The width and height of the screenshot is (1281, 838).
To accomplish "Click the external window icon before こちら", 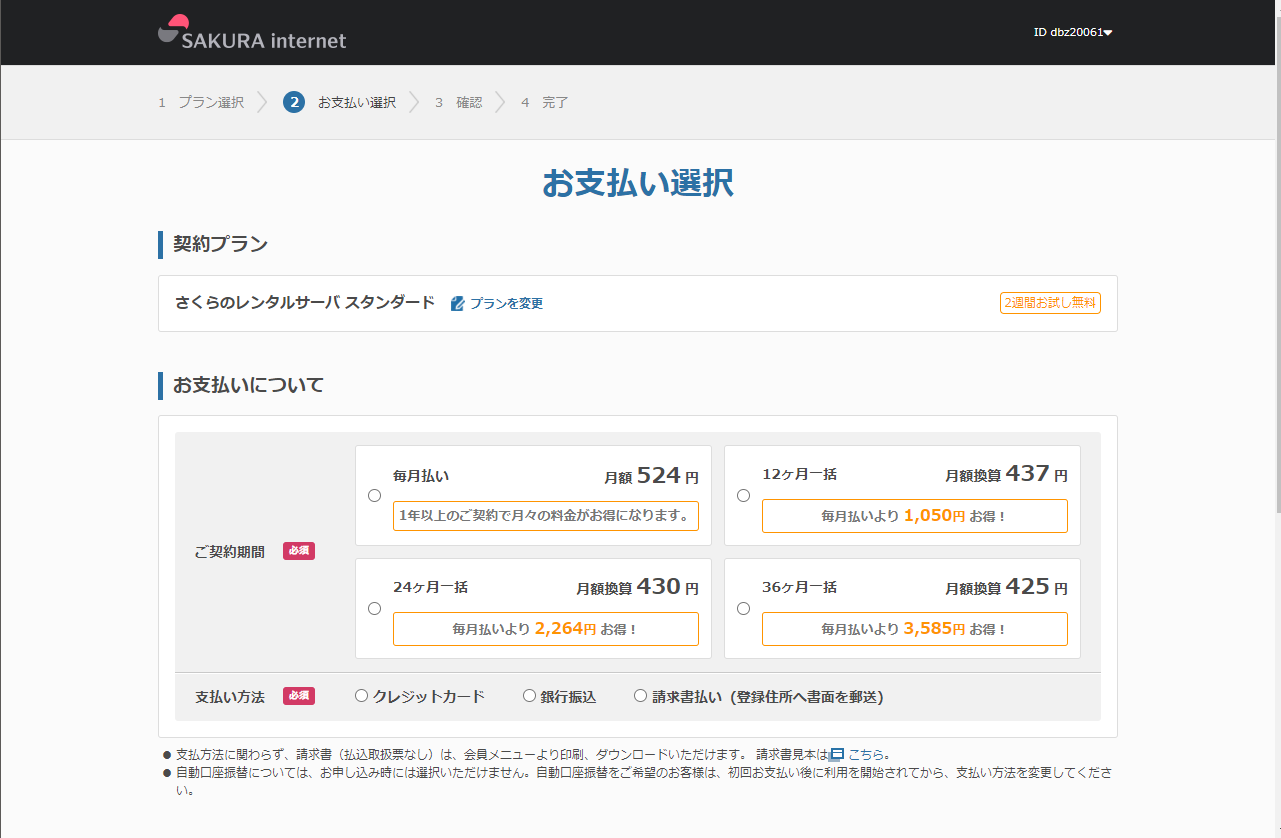I will 838,754.
